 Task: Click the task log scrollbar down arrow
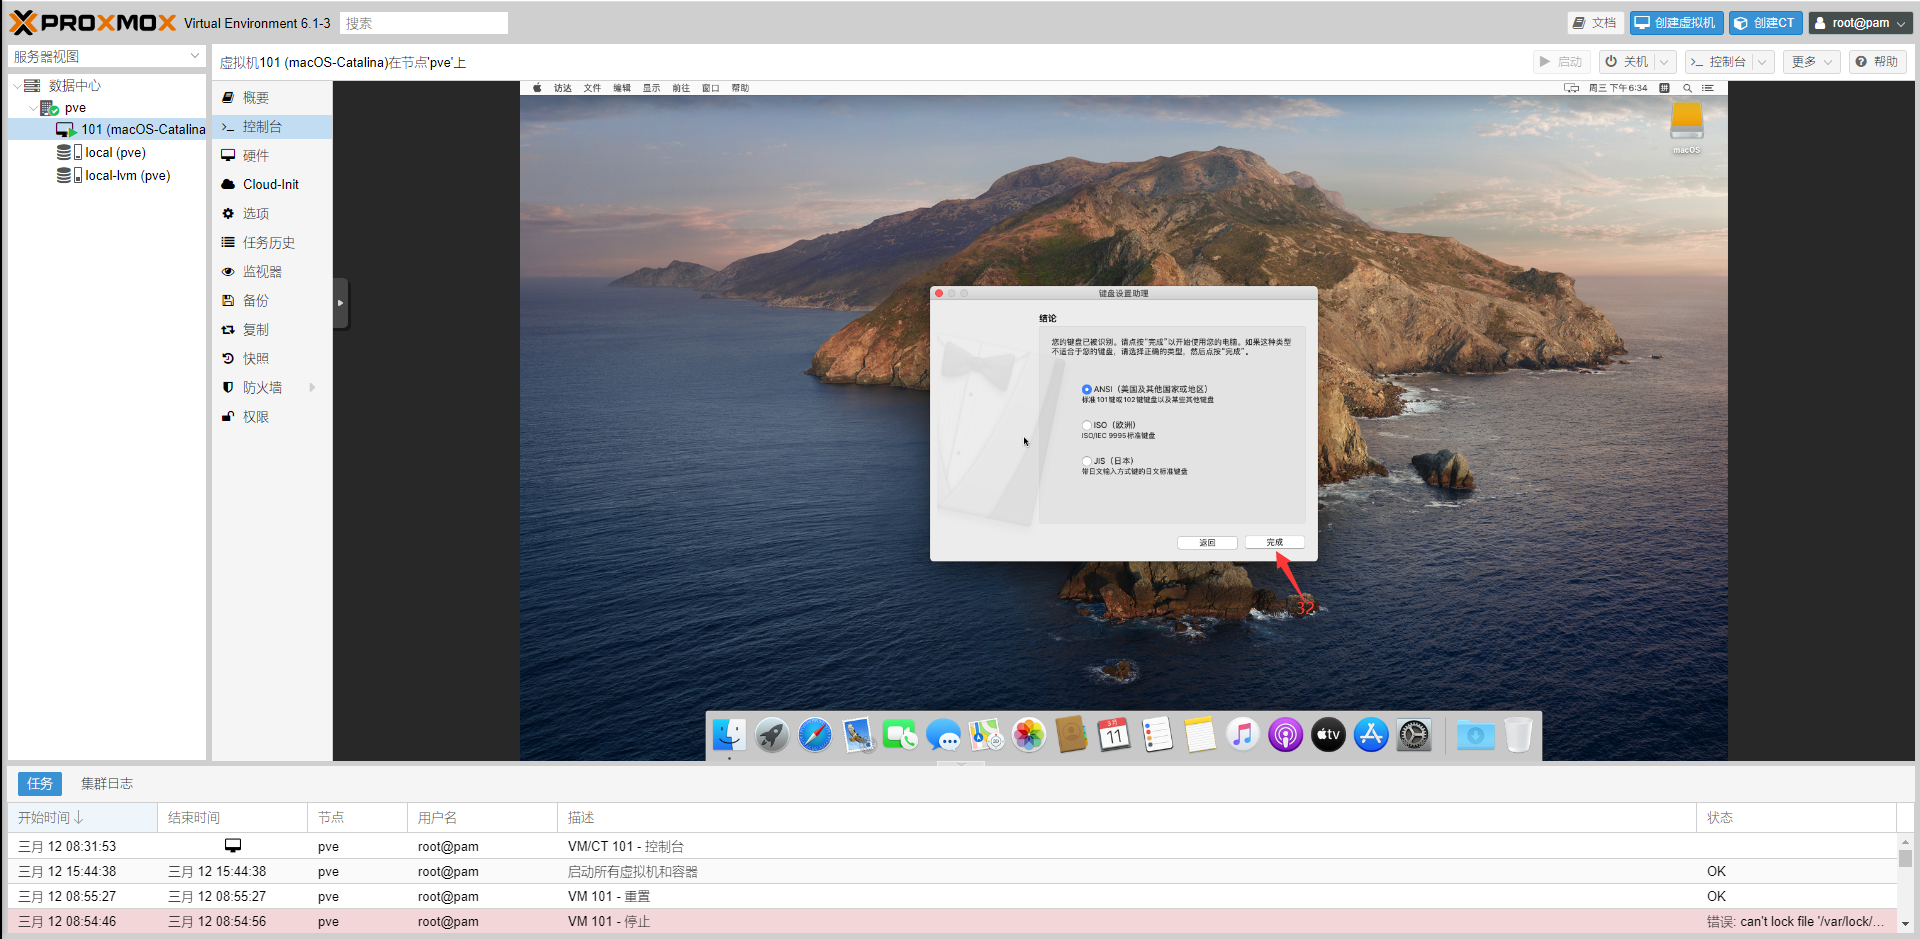pos(1905,924)
